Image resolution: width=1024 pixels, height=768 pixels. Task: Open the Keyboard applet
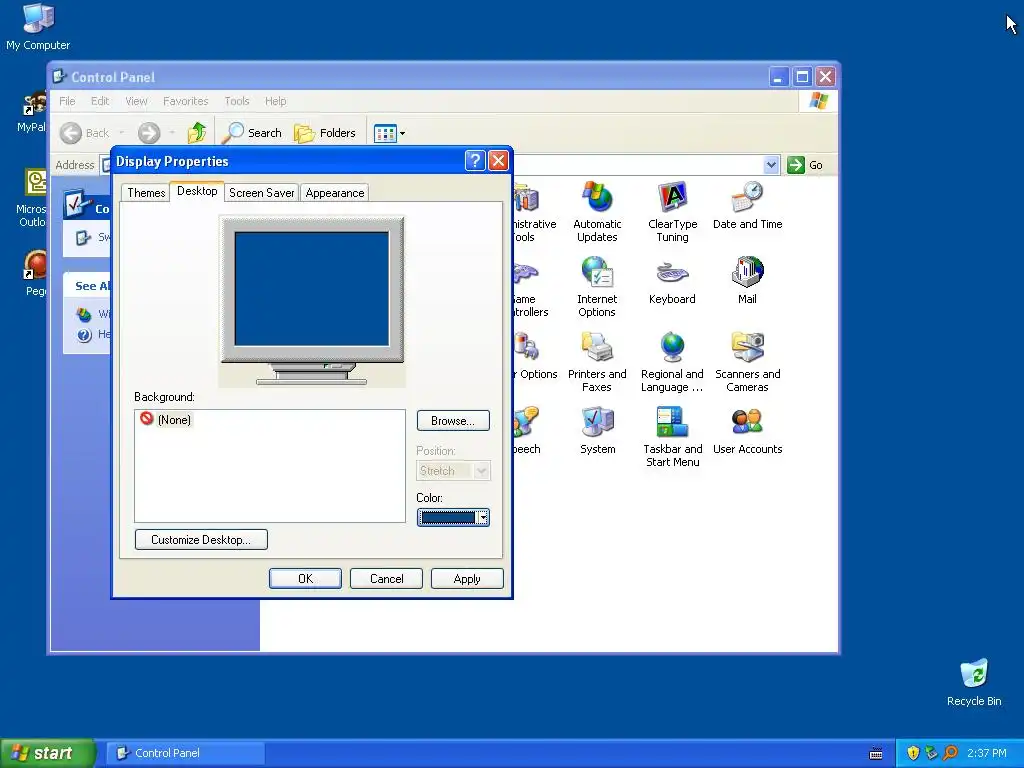tap(672, 281)
